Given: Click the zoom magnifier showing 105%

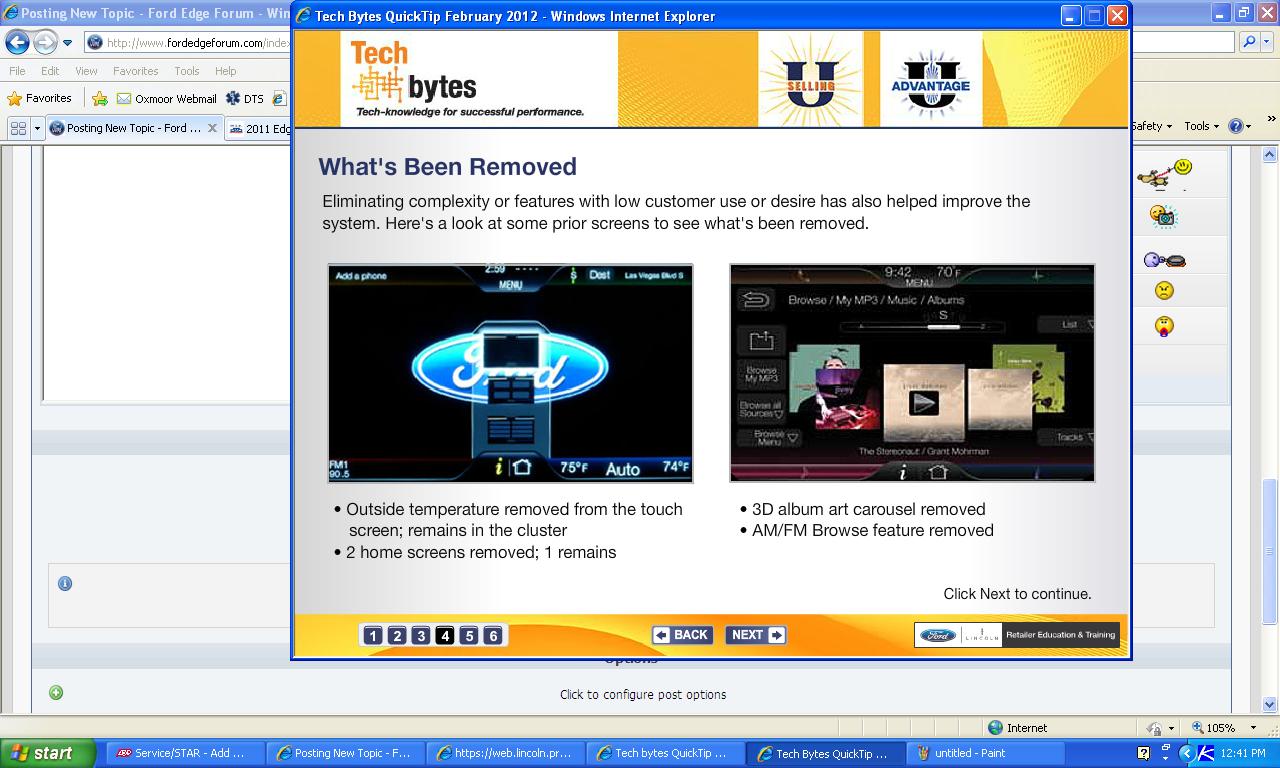Looking at the screenshot, I should [1213, 728].
